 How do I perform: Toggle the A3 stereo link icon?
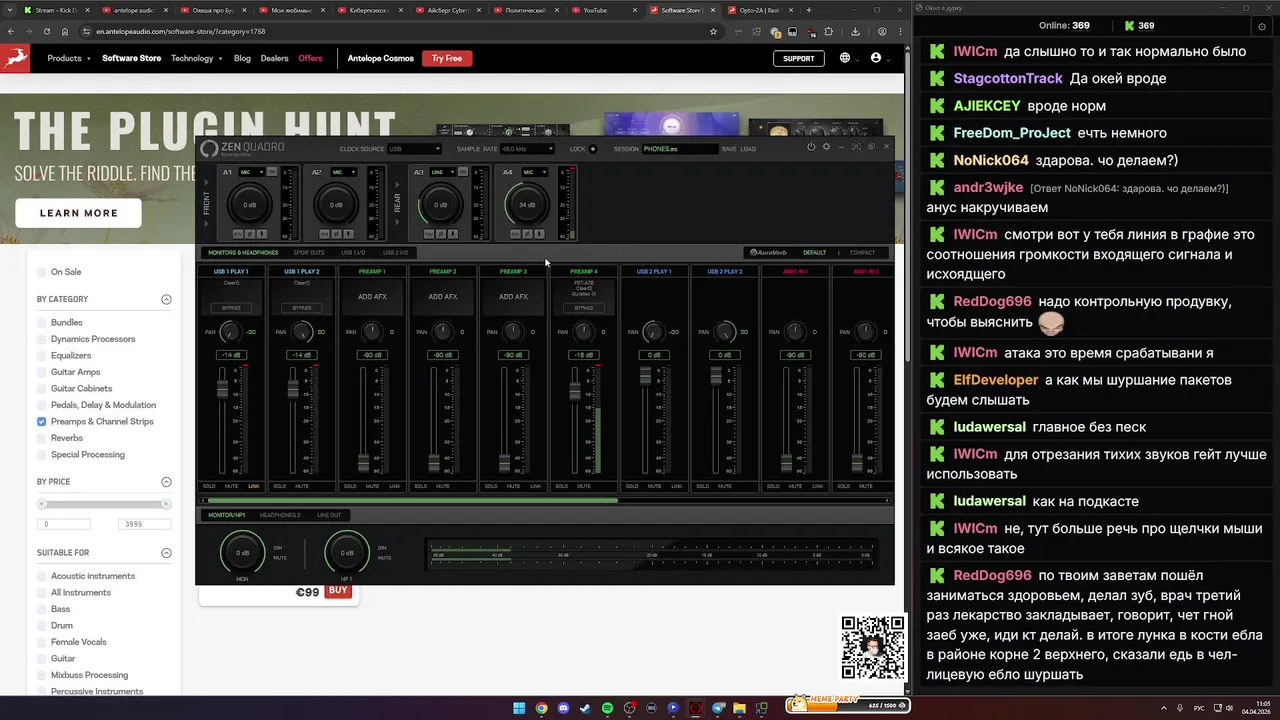(463, 172)
